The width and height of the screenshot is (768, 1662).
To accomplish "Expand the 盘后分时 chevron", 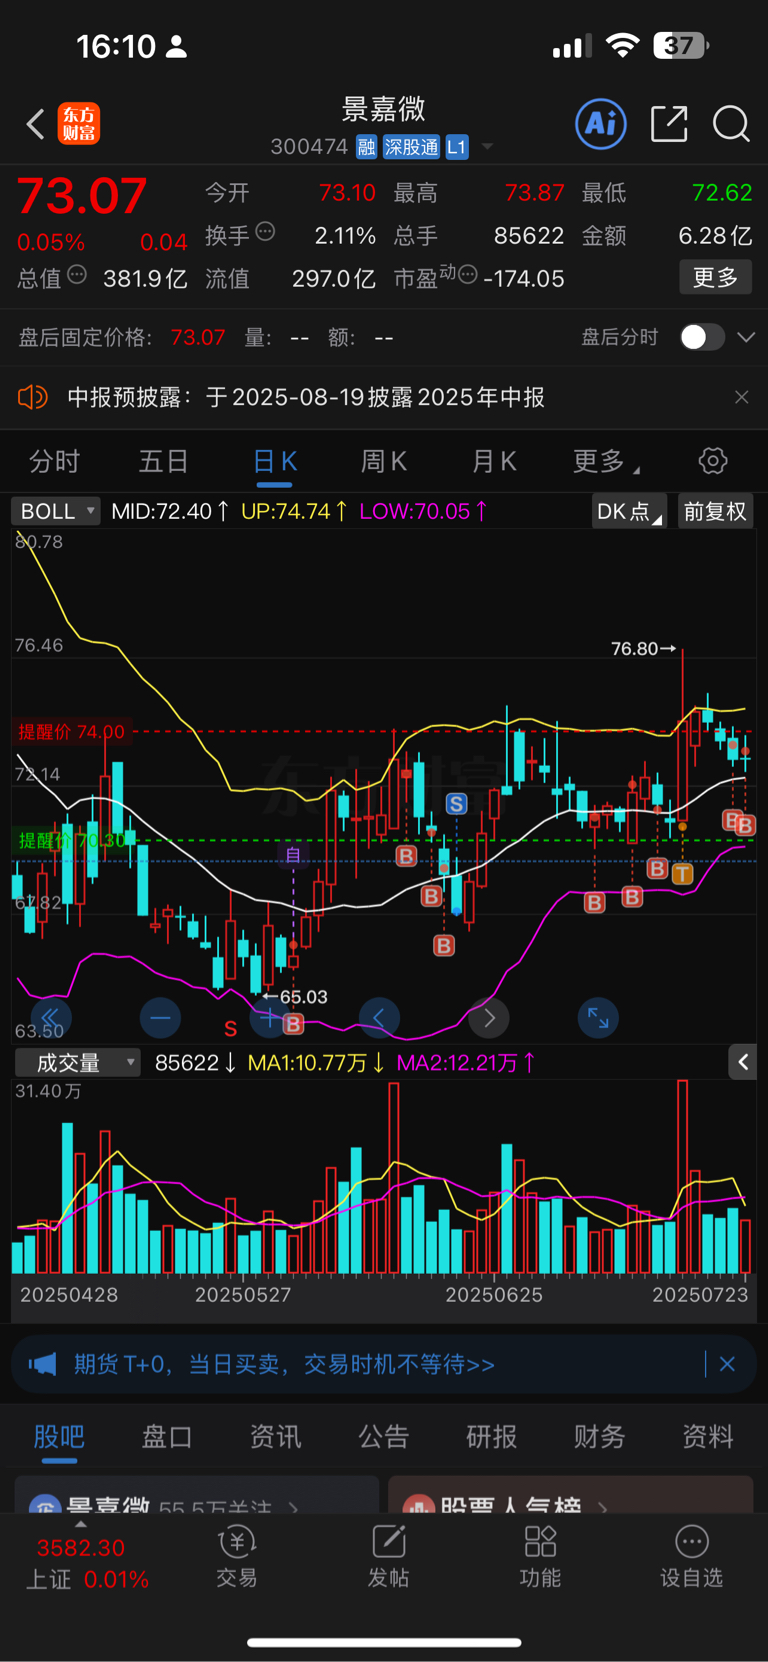I will [746, 337].
